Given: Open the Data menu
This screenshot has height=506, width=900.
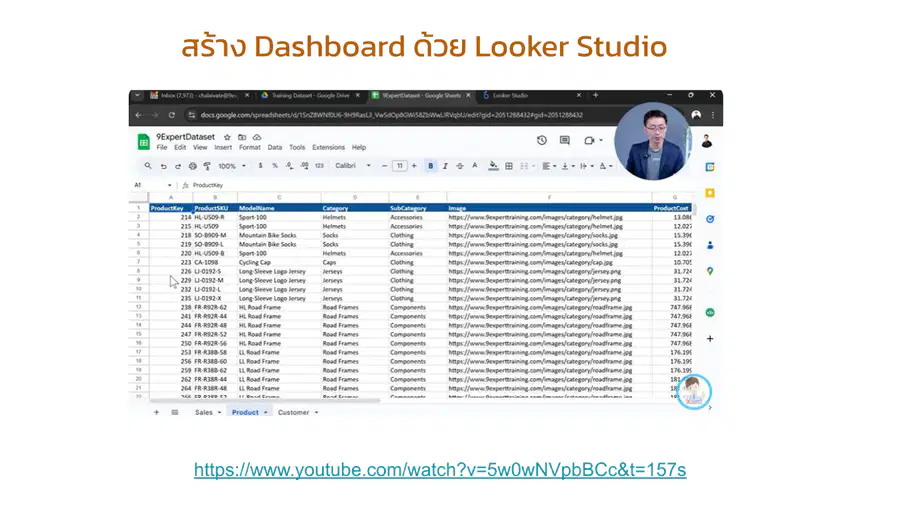Looking at the screenshot, I should point(275,147).
